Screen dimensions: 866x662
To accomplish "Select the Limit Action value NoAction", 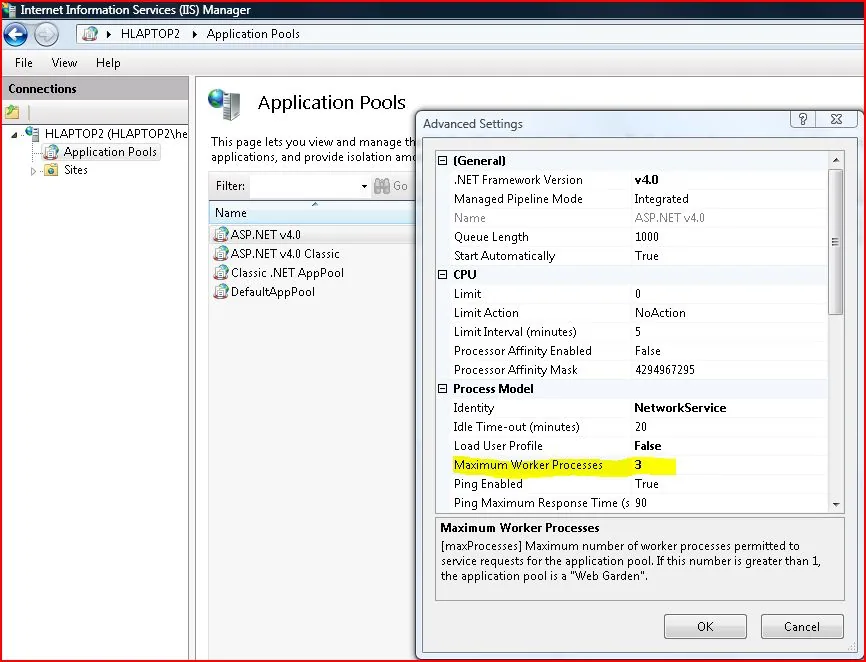I will (x=660, y=313).
